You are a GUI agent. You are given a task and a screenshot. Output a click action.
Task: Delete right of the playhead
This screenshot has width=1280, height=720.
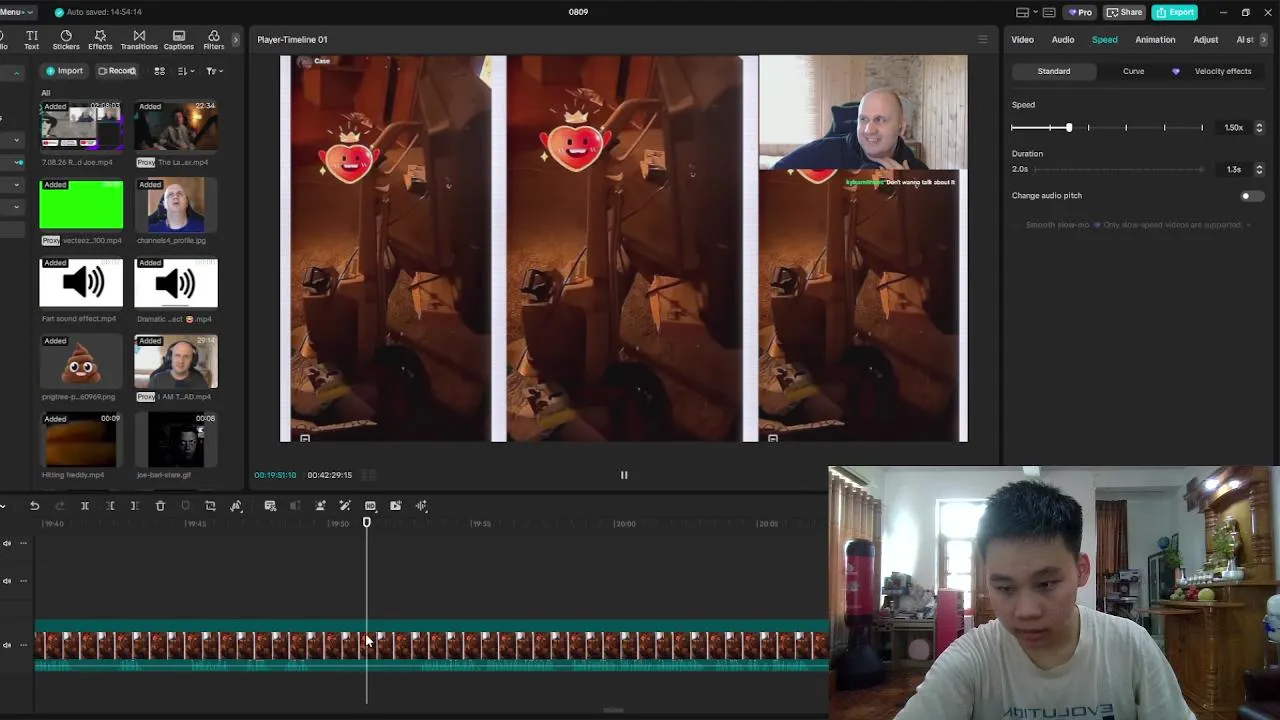coord(134,506)
